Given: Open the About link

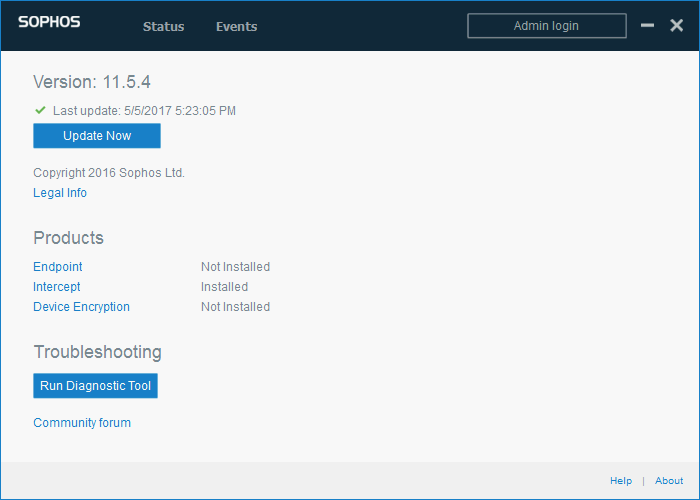Looking at the screenshot, I should tap(669, 481).
